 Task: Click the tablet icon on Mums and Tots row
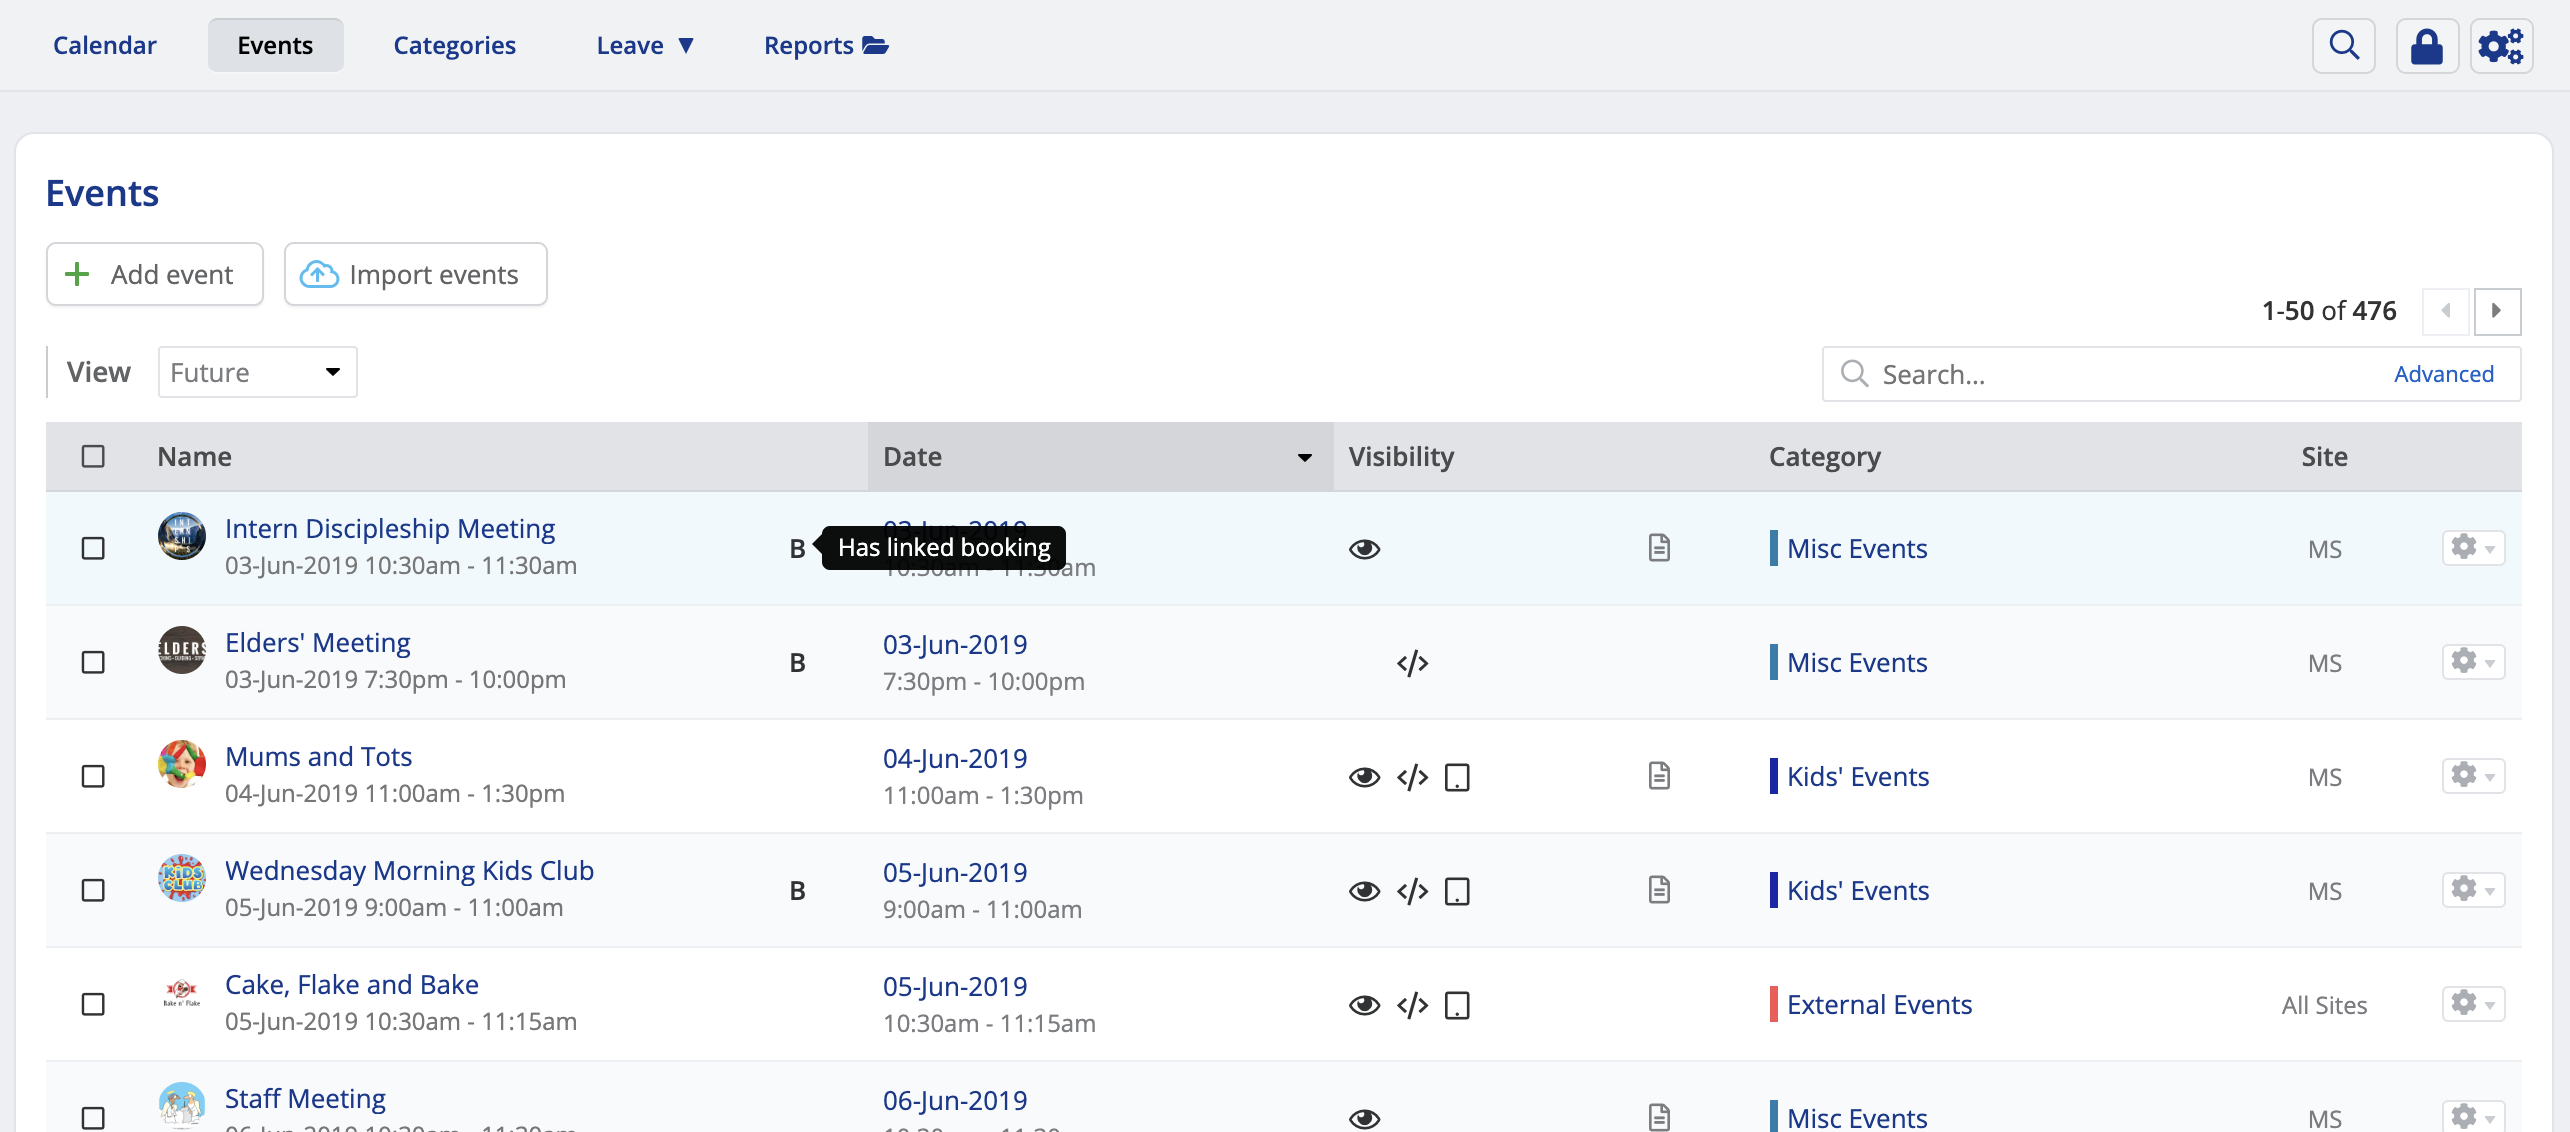(1457, 777)
